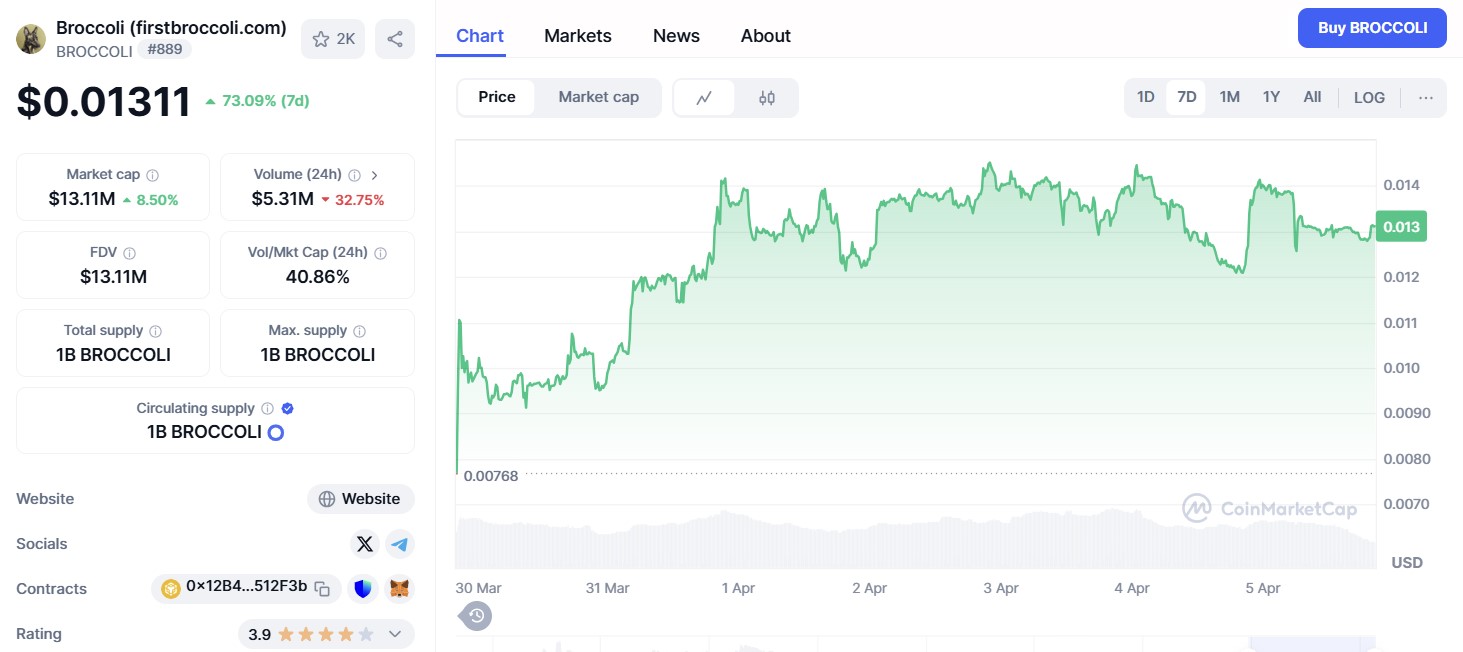Toggle chart to Market cap
Image resolution: width=1463 pixels, height=652 pixels.
coord(598,97)
